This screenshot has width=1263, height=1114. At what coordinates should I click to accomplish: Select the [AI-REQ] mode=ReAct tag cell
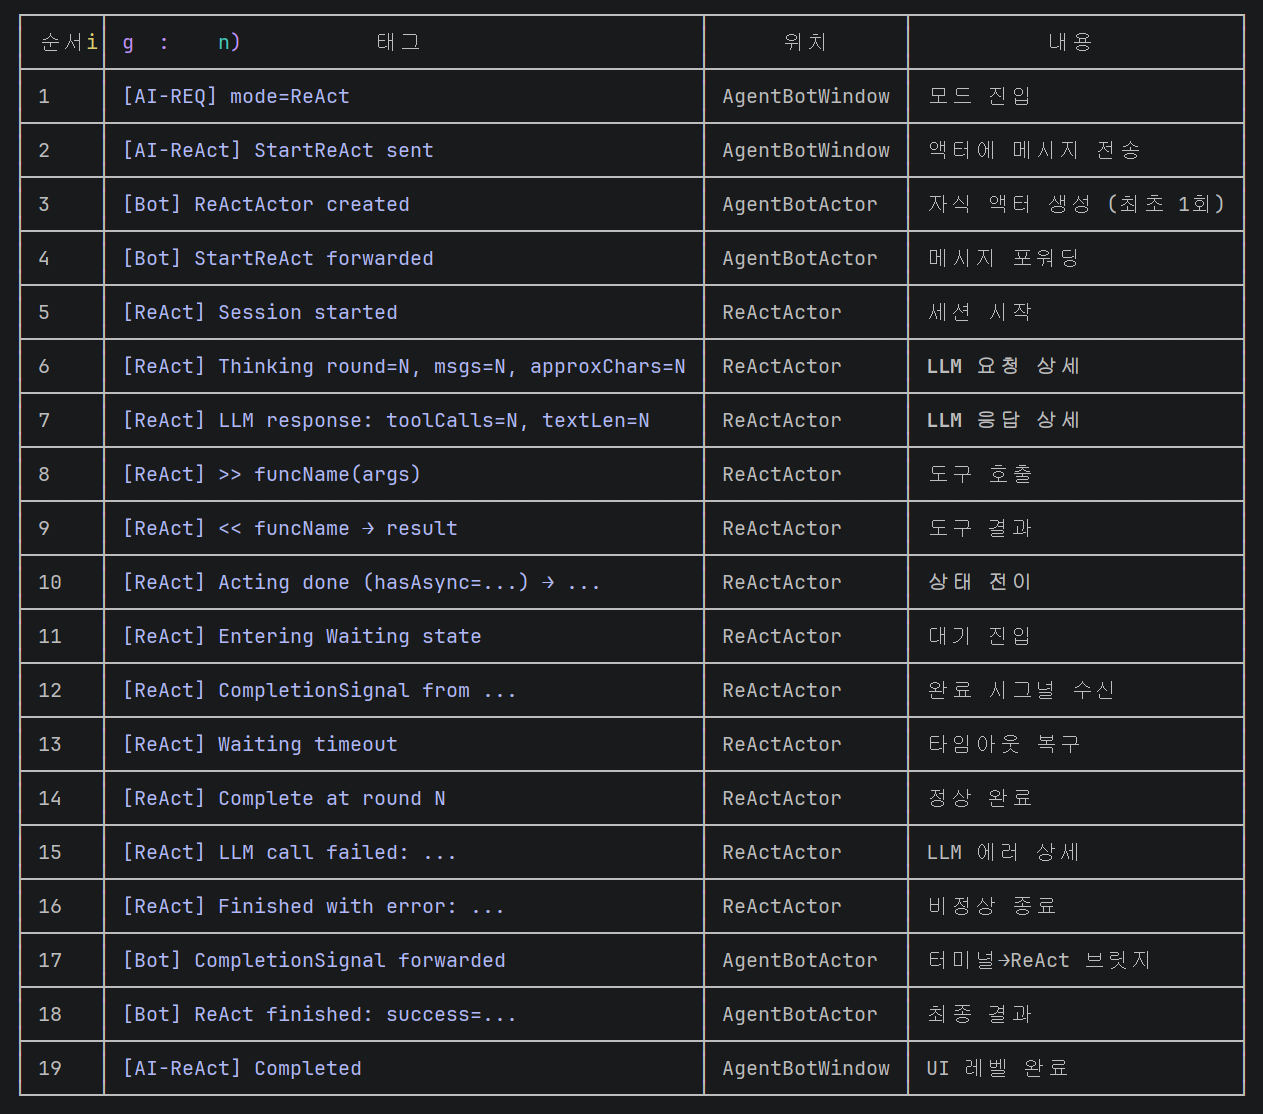[236, 97]
